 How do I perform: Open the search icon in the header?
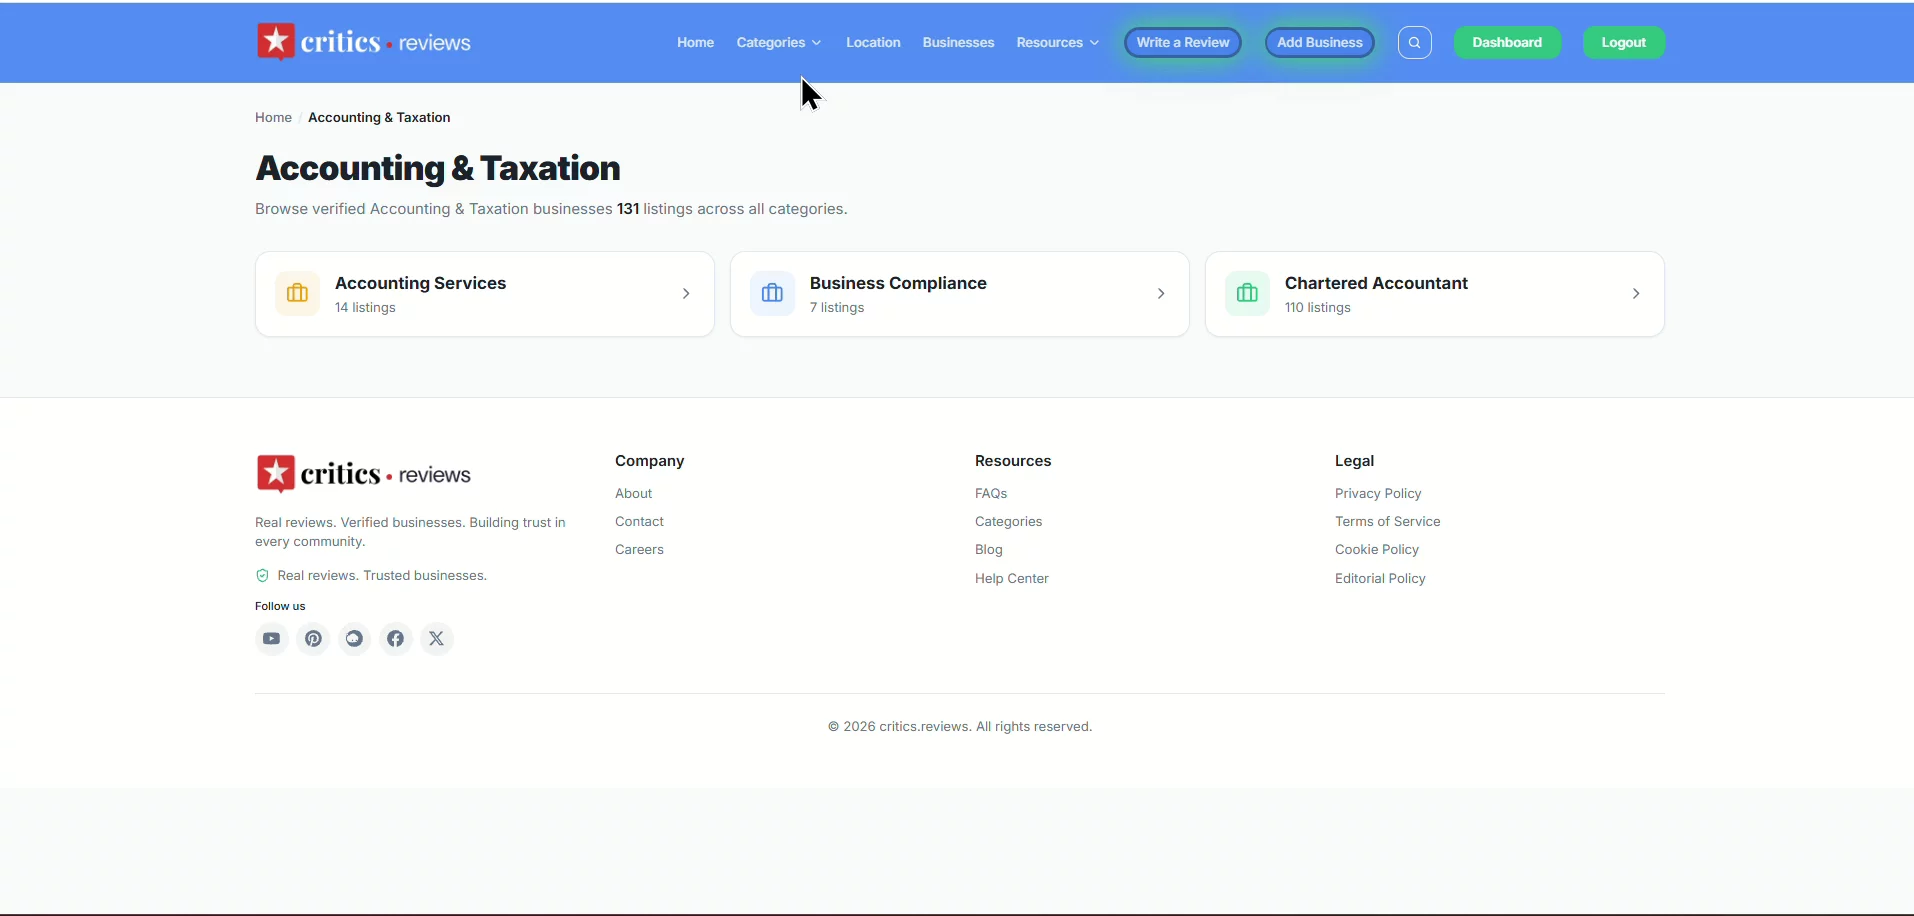[x=1415, y=43]
